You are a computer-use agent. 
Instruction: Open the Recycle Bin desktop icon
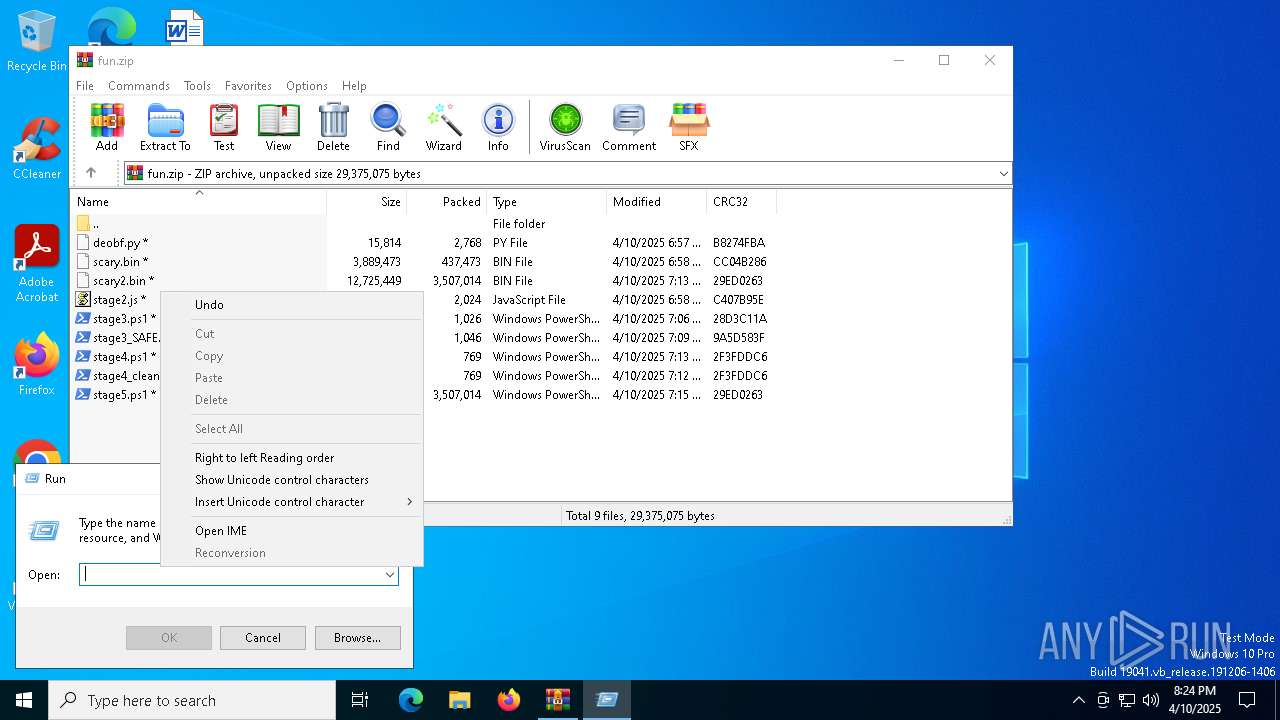[x=37, y=41]
